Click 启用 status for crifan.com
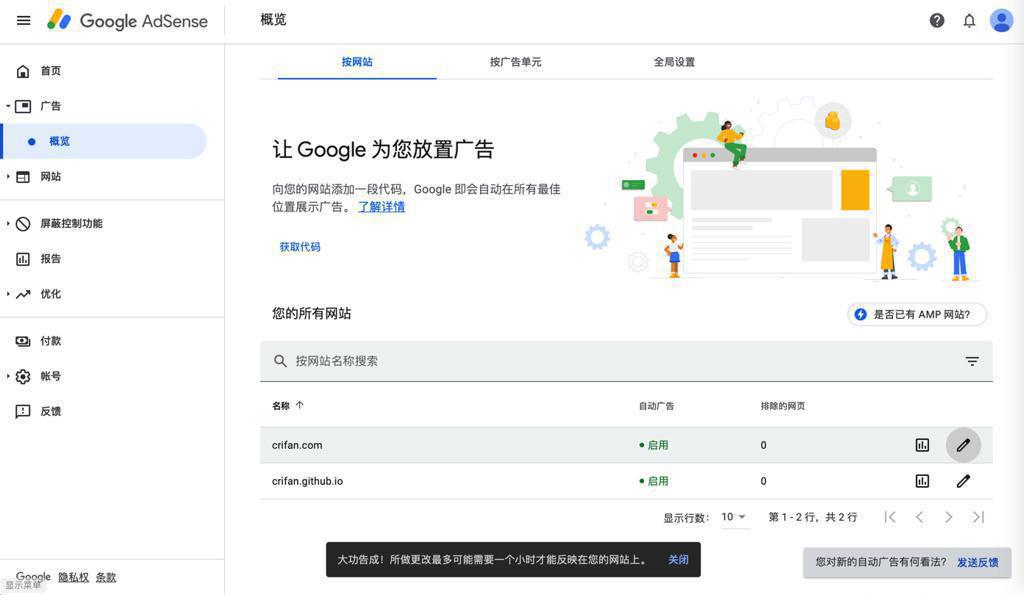1024x595 pixels. coord(654,445)
